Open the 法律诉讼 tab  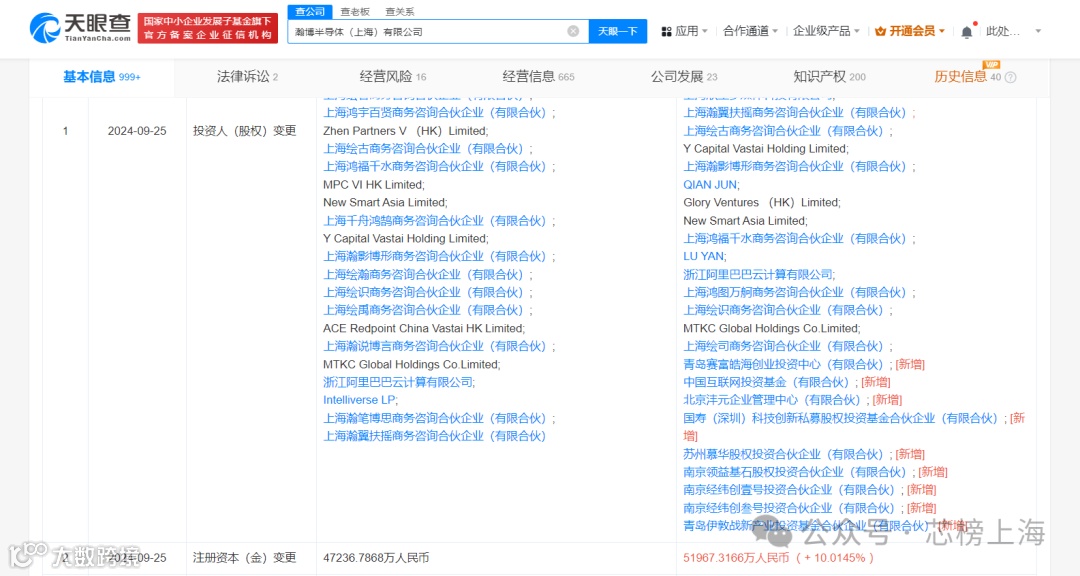click(247, 76)
